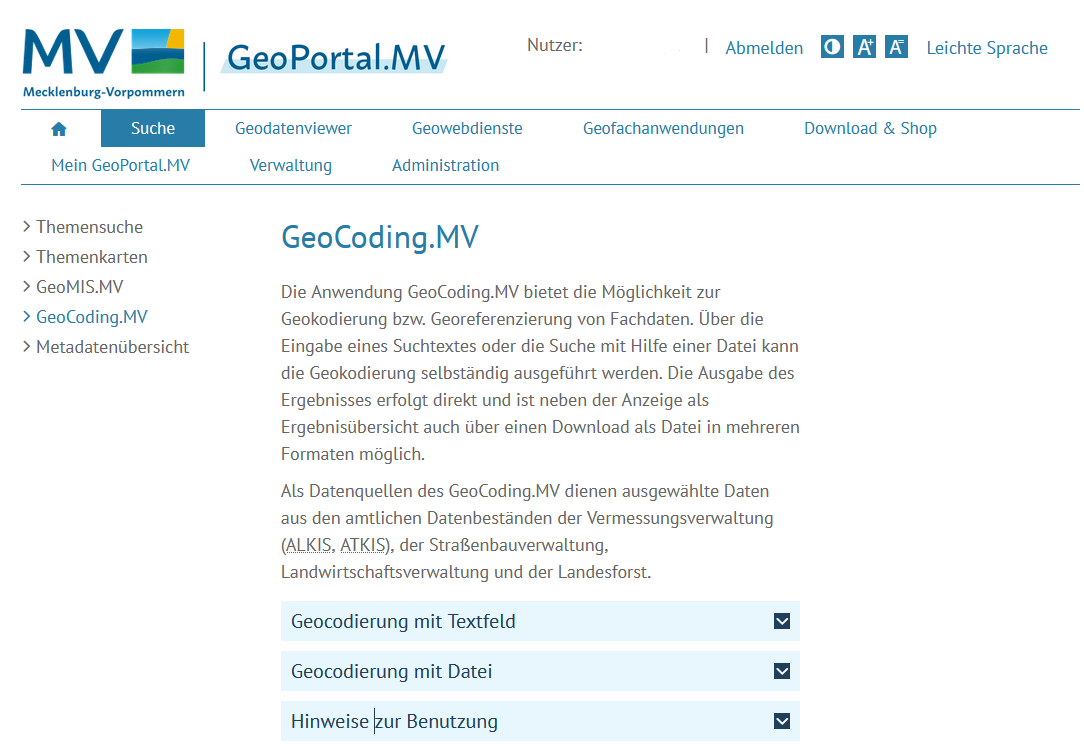Expand the Geocodierung mit Datei section
This screenshot has height=753, width=1084.
pyautogui.click(x=782, y=671)
